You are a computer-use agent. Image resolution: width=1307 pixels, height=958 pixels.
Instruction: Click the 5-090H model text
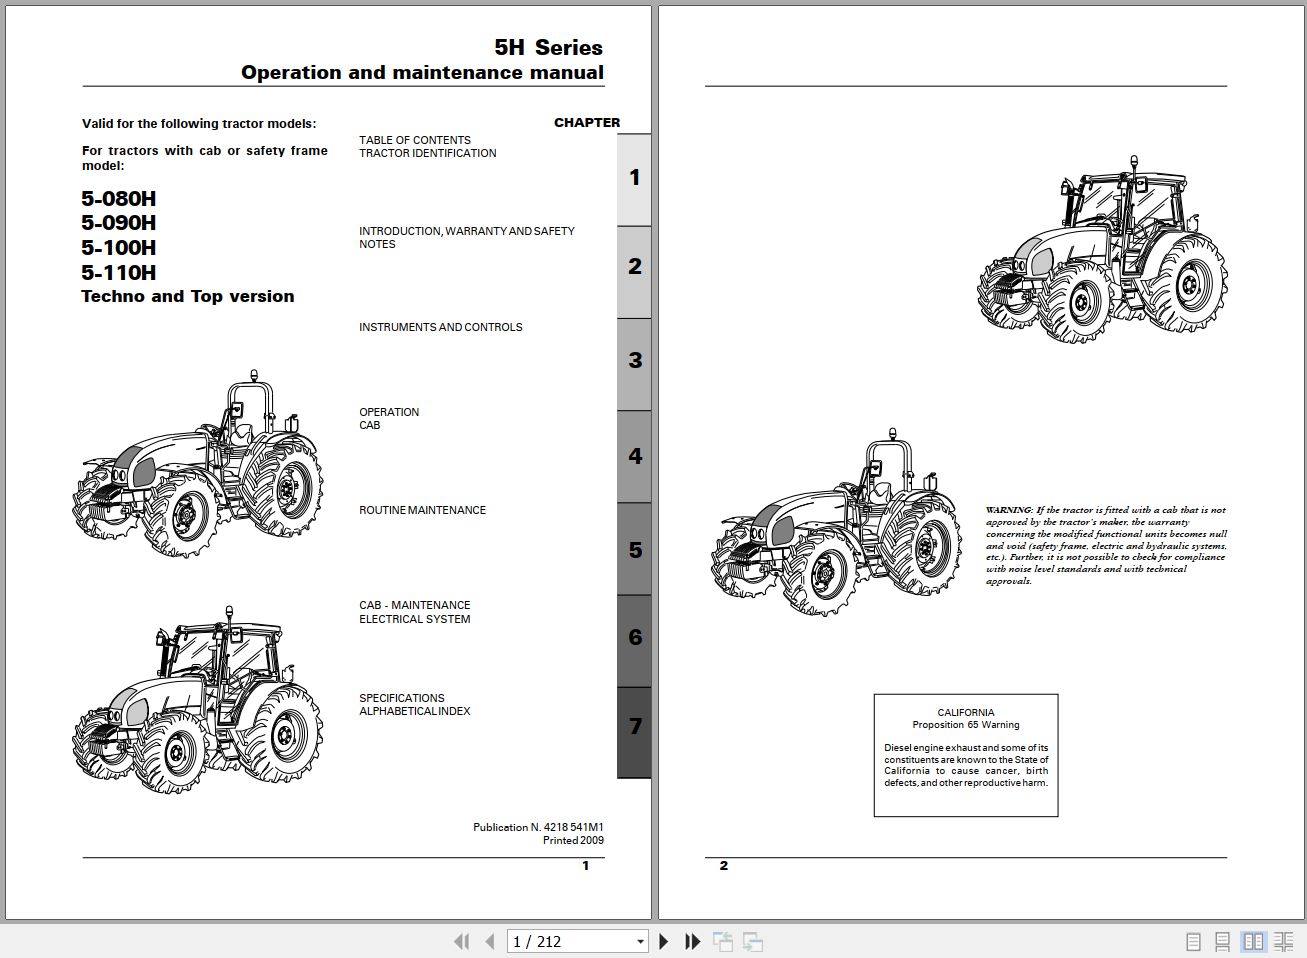click(x=119, y=223)
